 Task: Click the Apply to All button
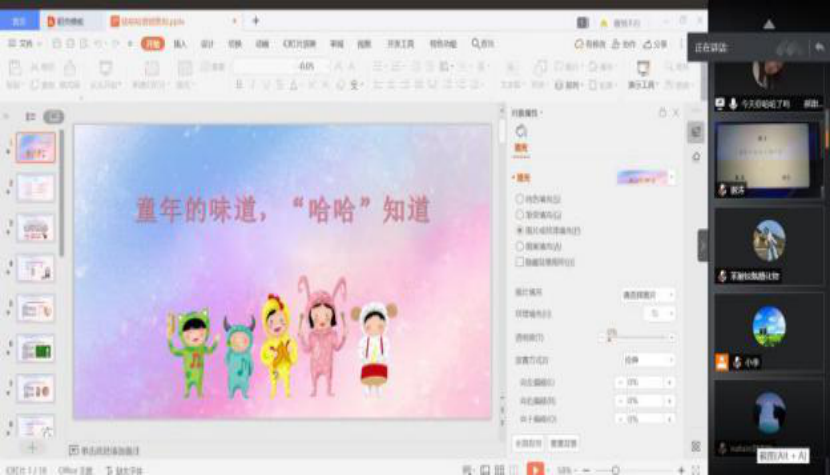pyautogui.click(x=527, y=442)
